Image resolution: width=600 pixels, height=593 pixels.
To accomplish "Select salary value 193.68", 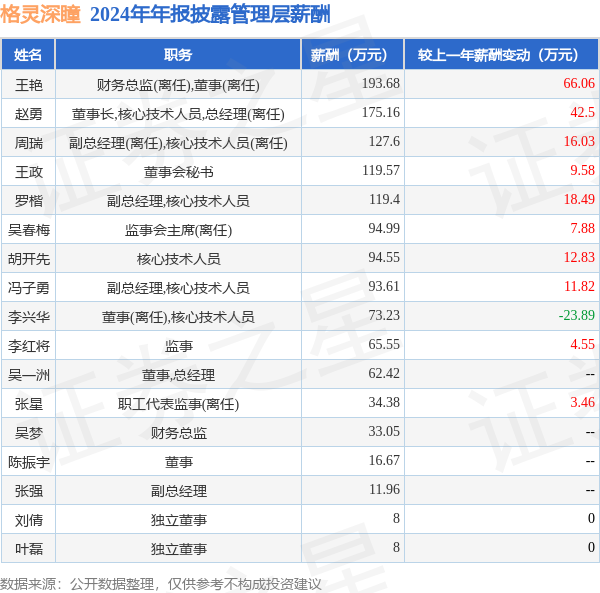I will (381, 83).
